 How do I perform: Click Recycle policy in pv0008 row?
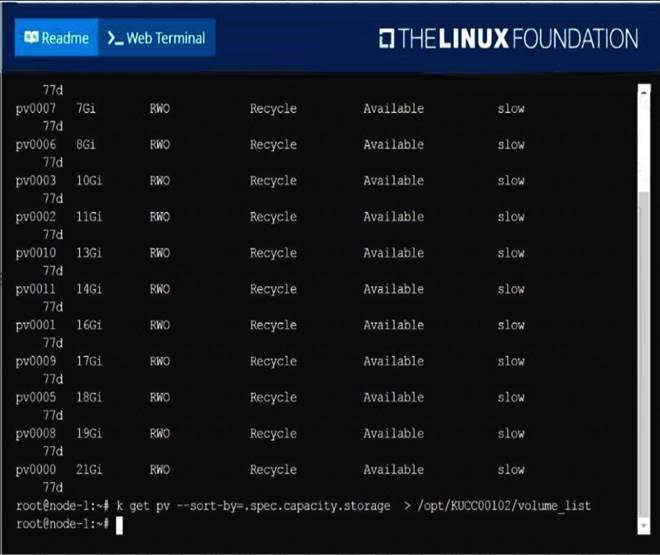click(x=273, y=434)
